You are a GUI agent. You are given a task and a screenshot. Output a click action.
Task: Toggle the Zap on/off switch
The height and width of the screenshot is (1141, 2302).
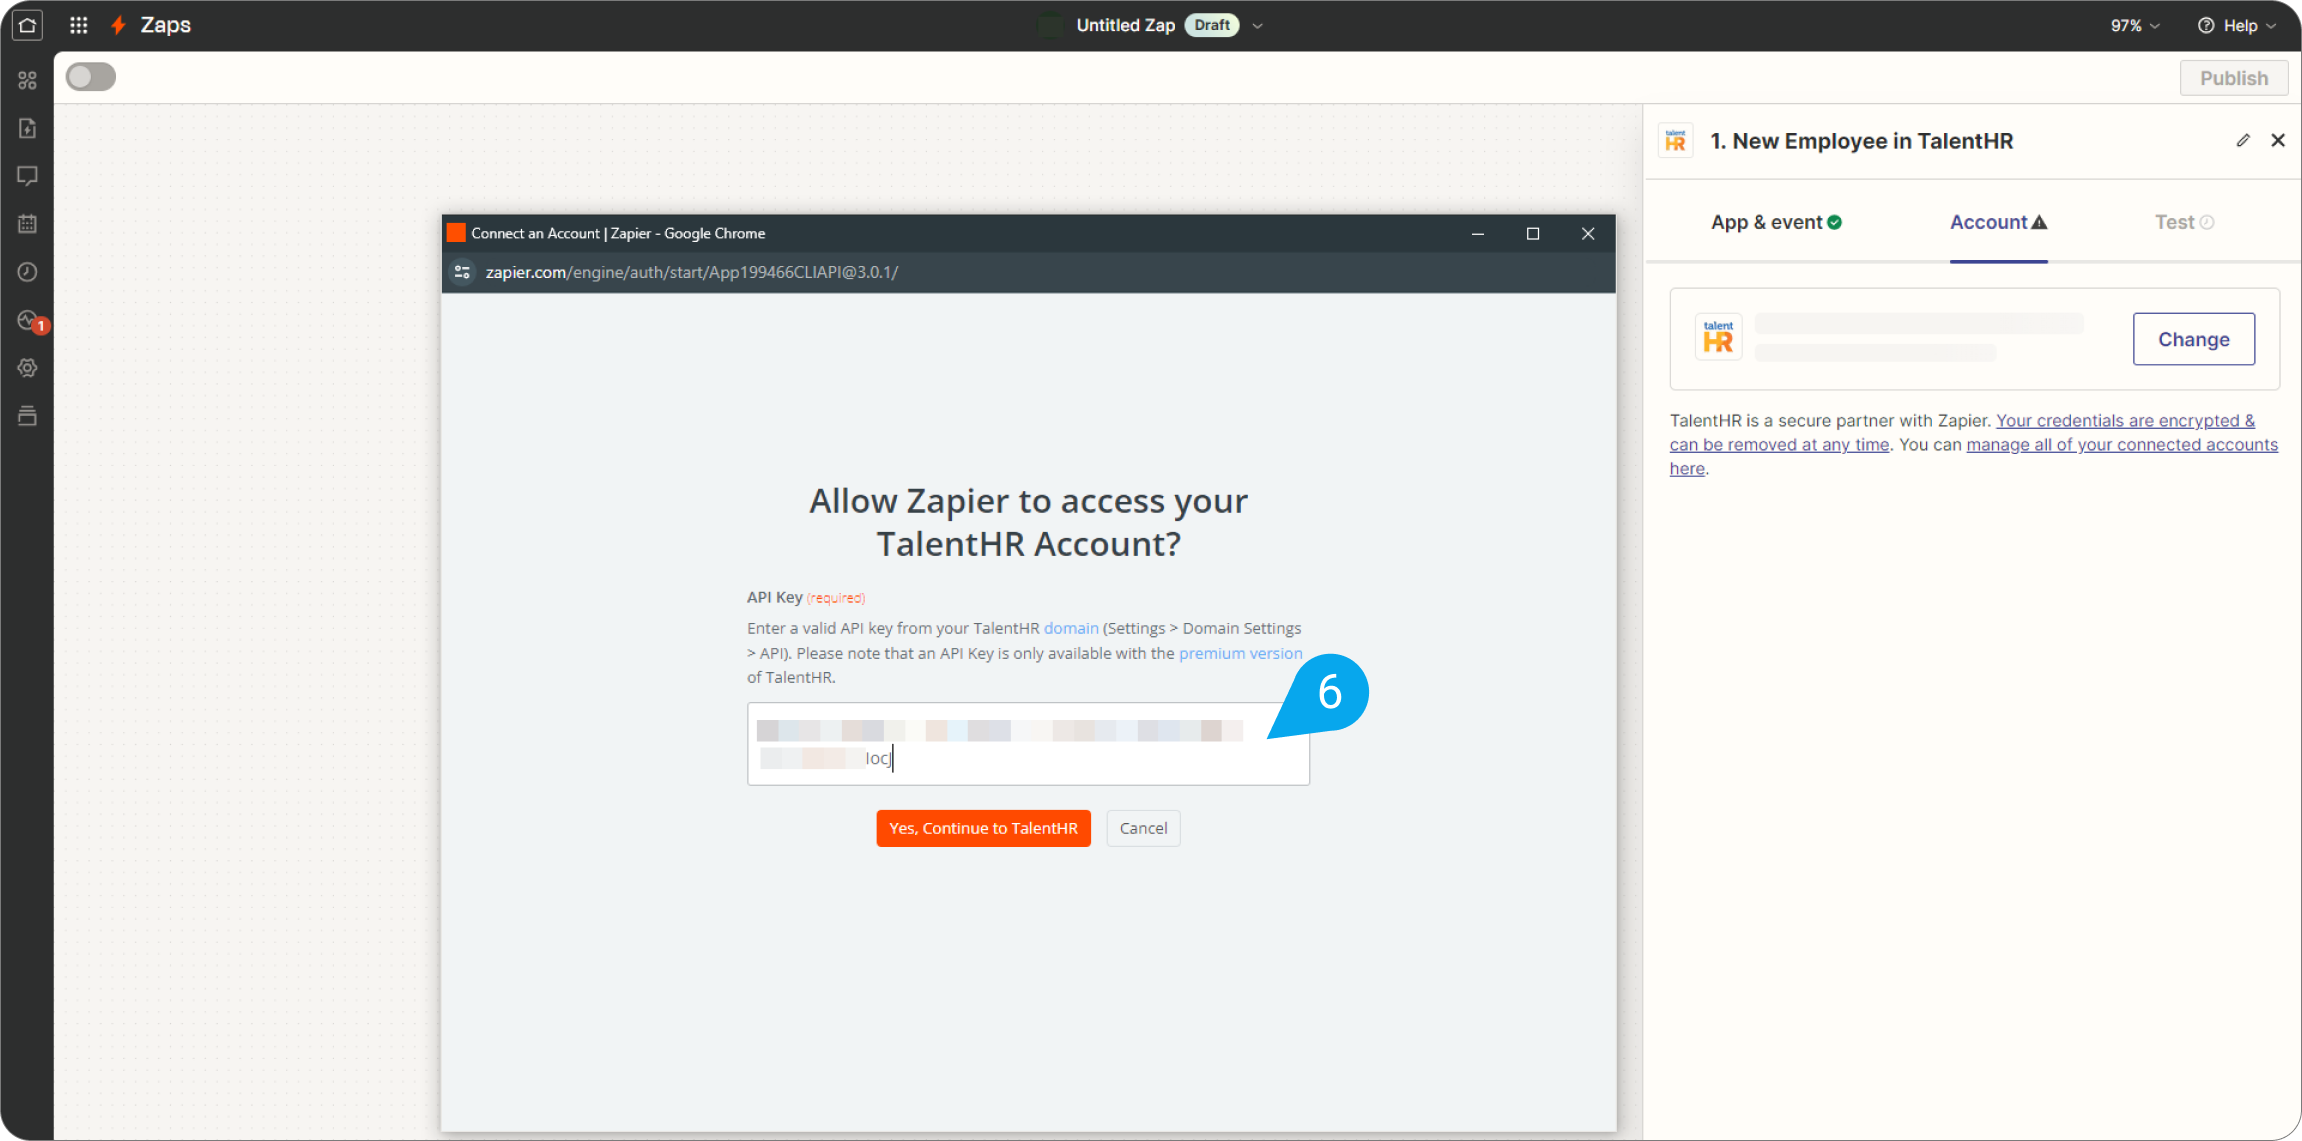click(x=91, y=77)
